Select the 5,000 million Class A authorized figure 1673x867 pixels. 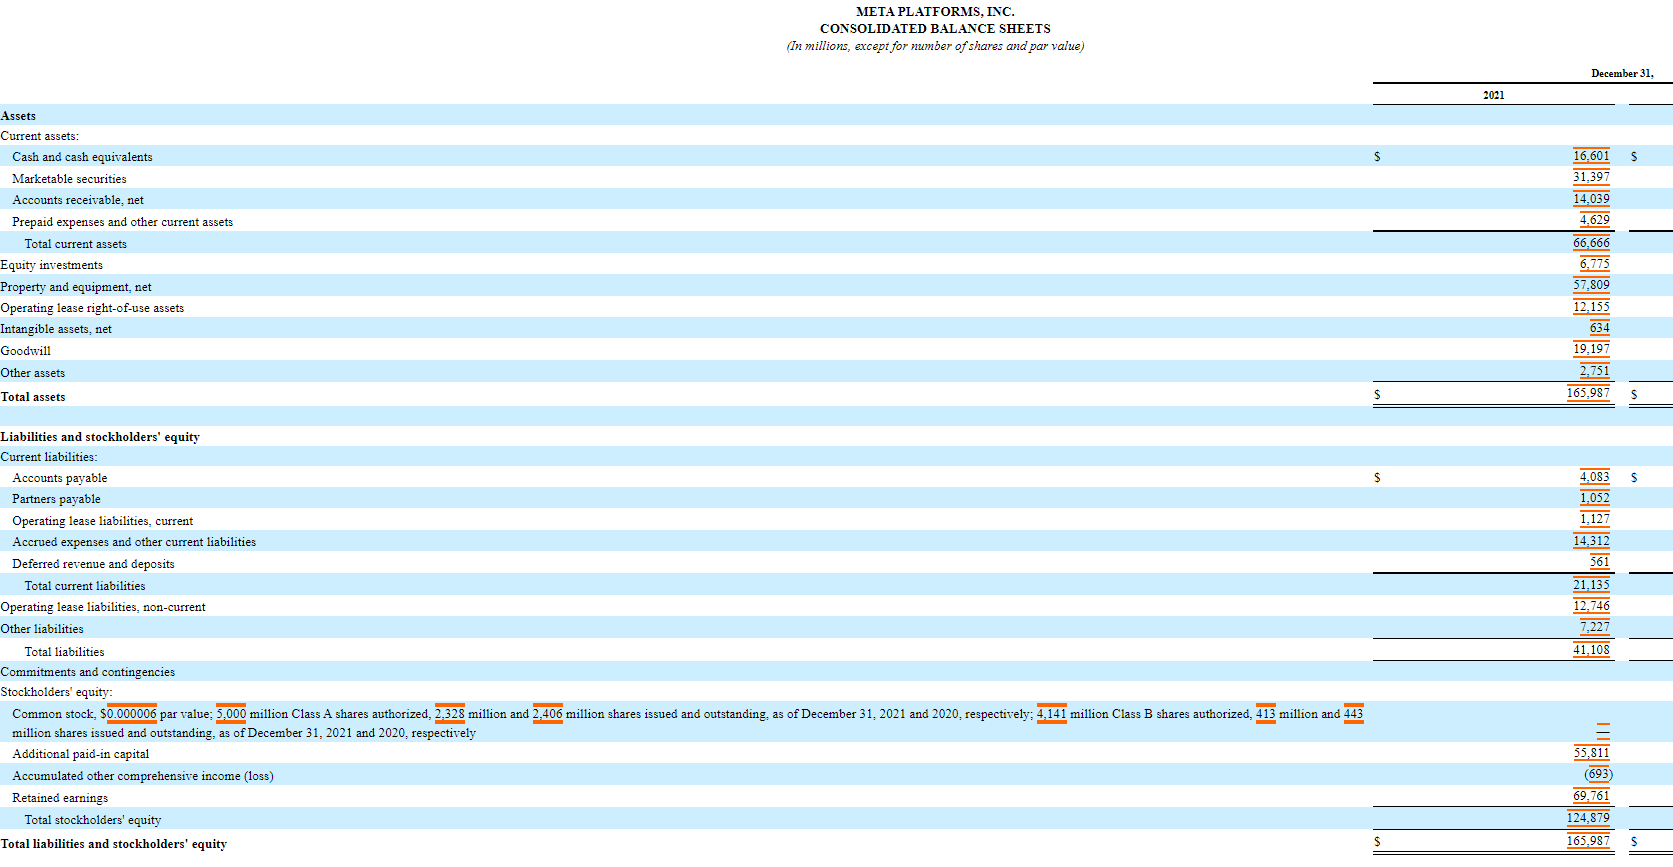coord(231,714)
